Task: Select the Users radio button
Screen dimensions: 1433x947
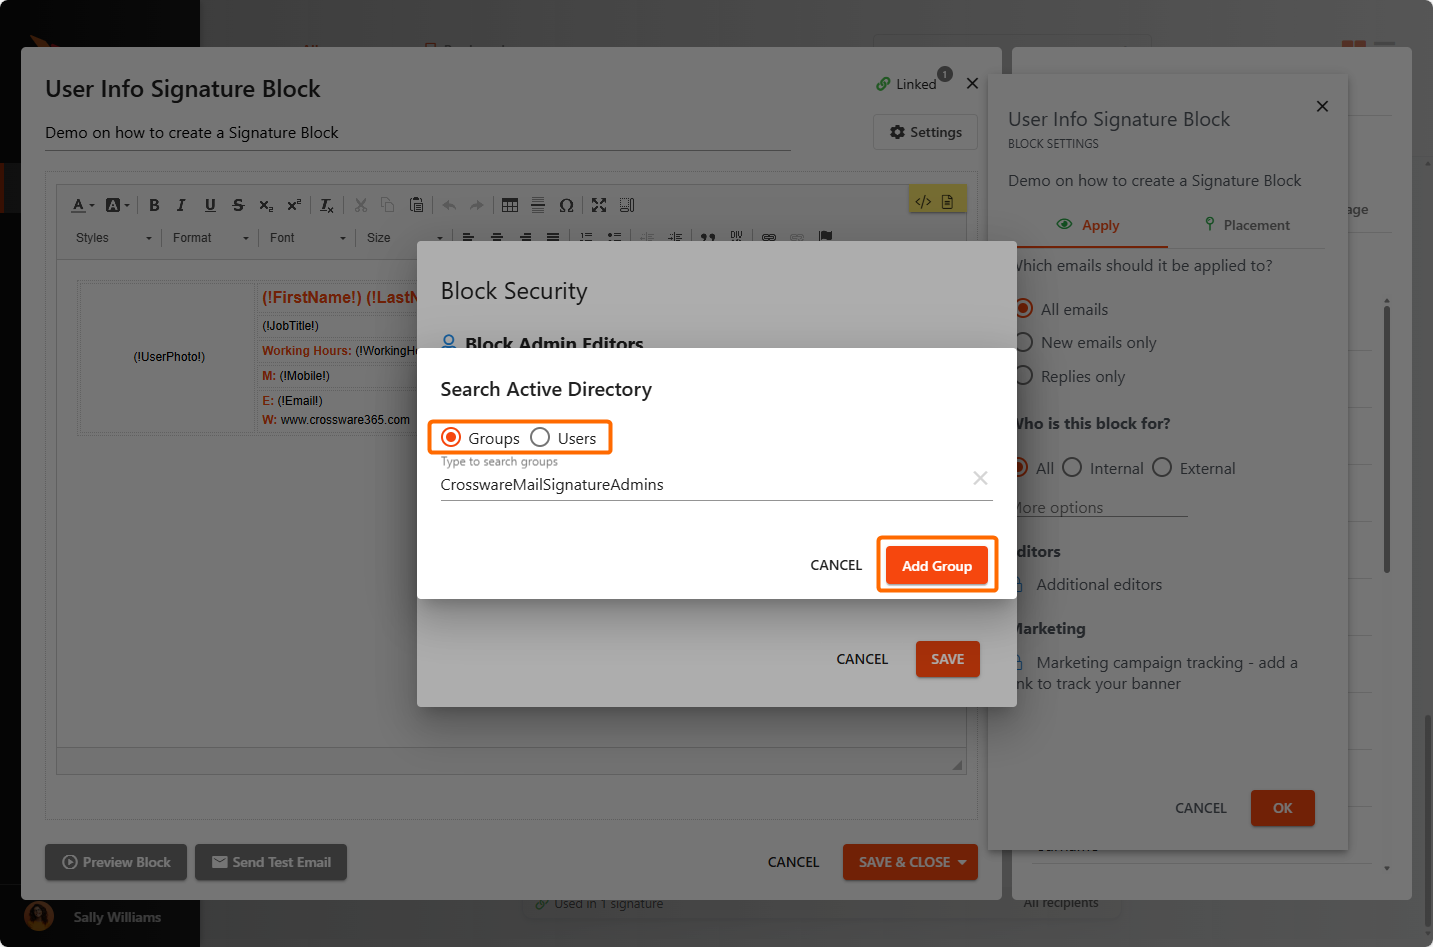Action: [x=540, y=438]
